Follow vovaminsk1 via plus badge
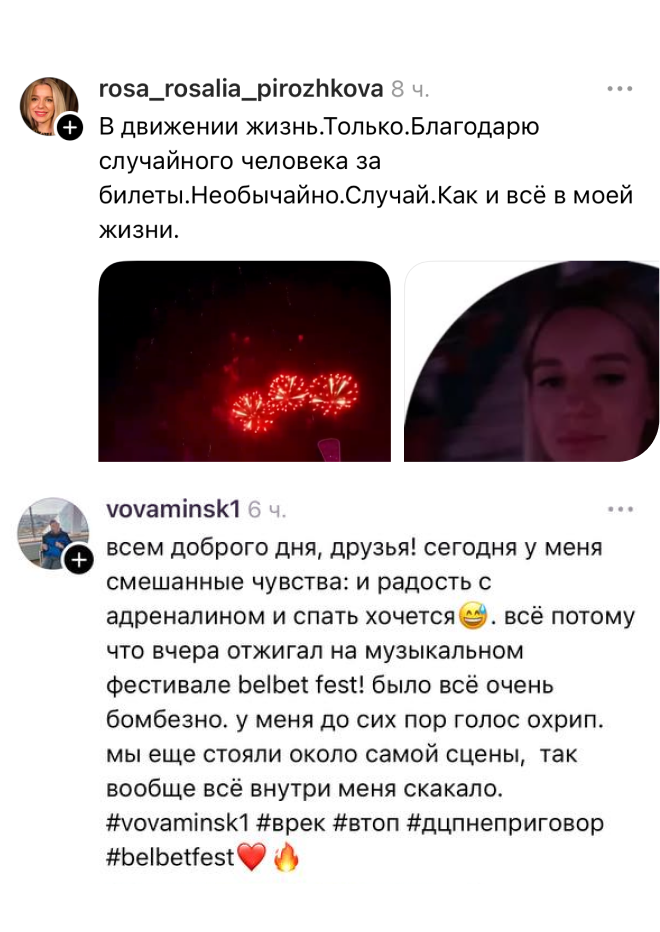Viewport: 660px width, 932px height. [x=78, y=560]
